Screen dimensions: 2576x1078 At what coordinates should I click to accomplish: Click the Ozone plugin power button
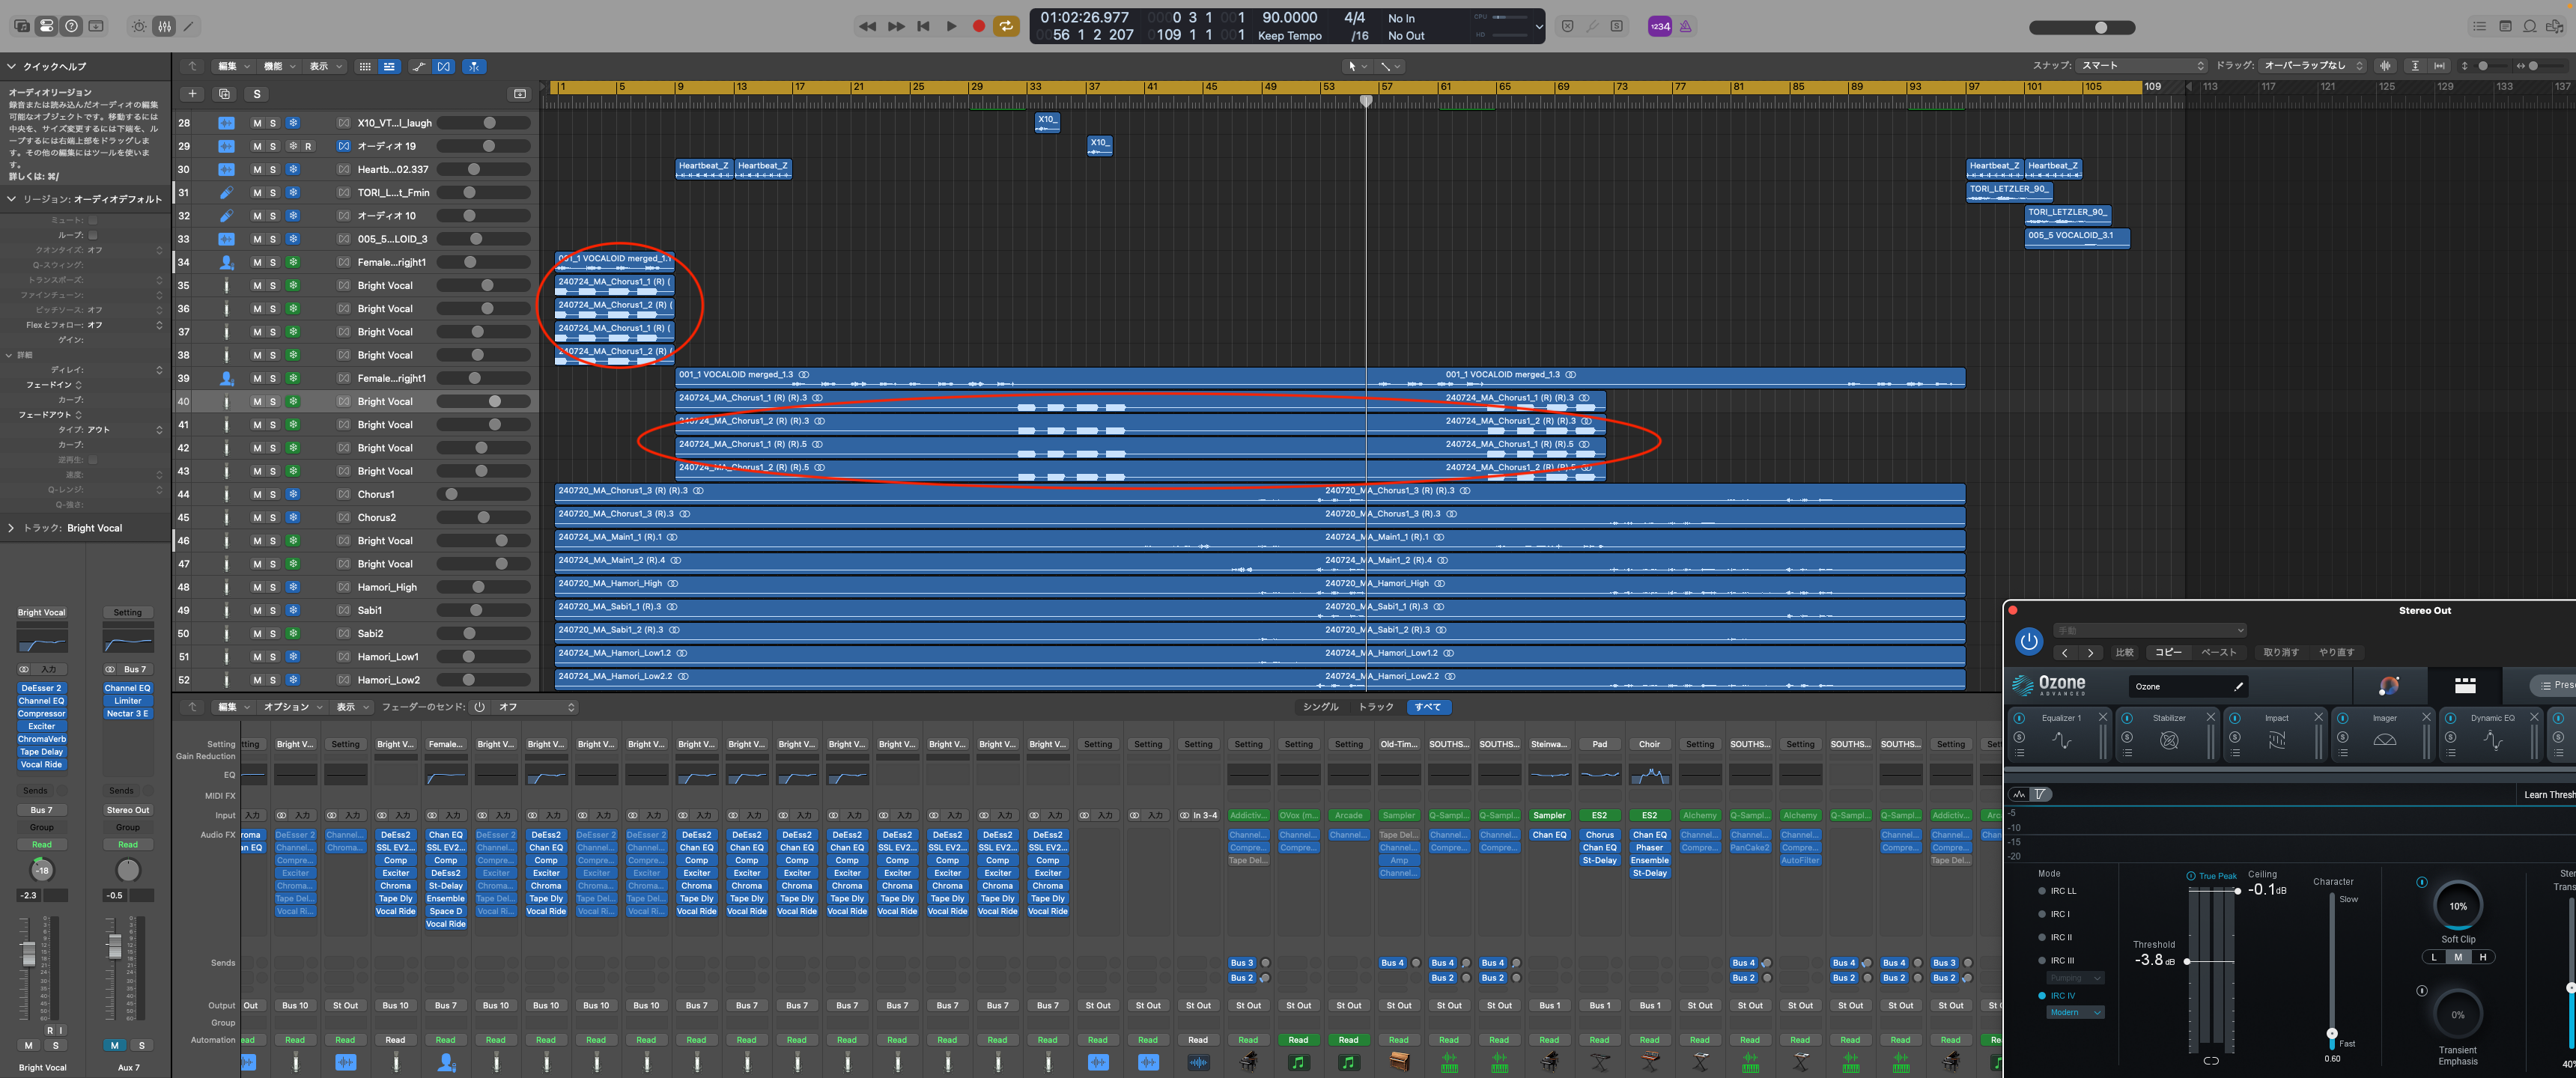click(2028, 641)
